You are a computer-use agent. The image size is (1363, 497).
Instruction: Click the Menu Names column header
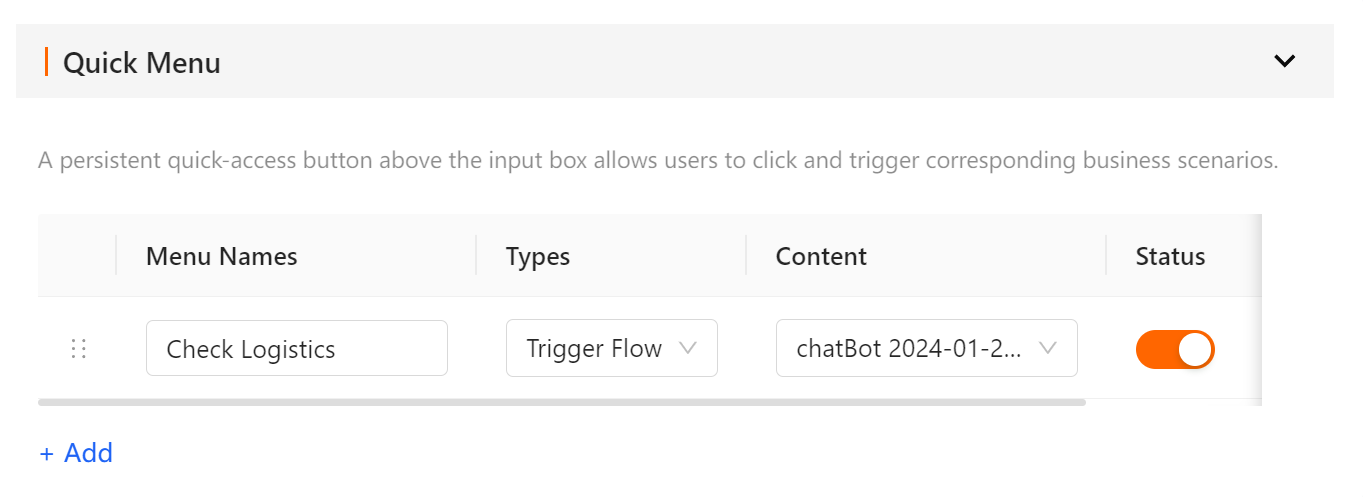click(x=222, y=256)
